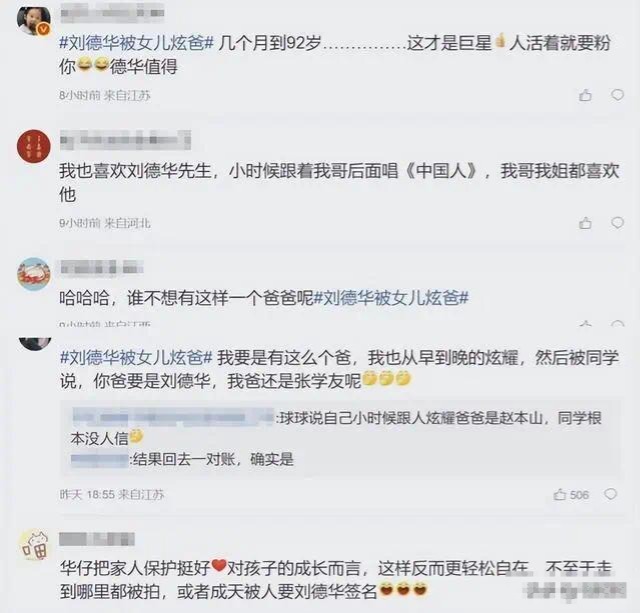This screenshot has height=613, width=640.
Task: Open the blurred username of the first commenter
Action: [x=112, y=12]
